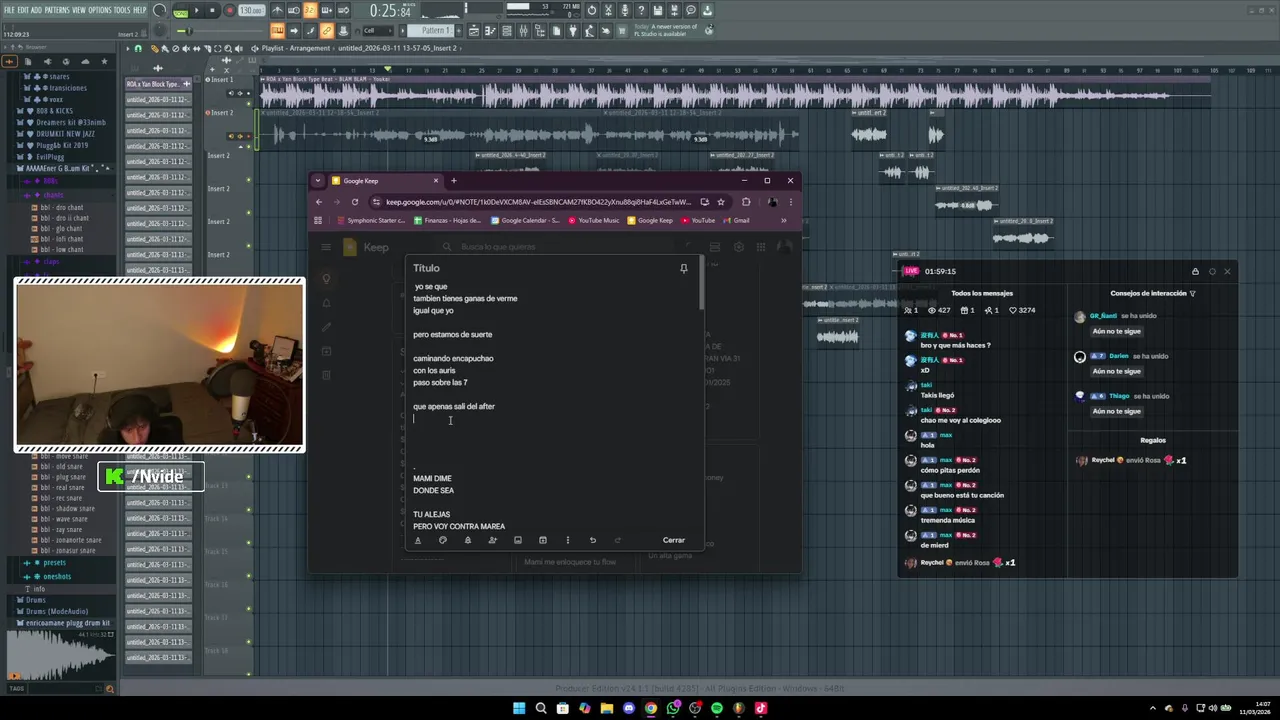Open the FILE menu in FL Studio
The width and height of the screenshot is (1280, 720).
9,10
